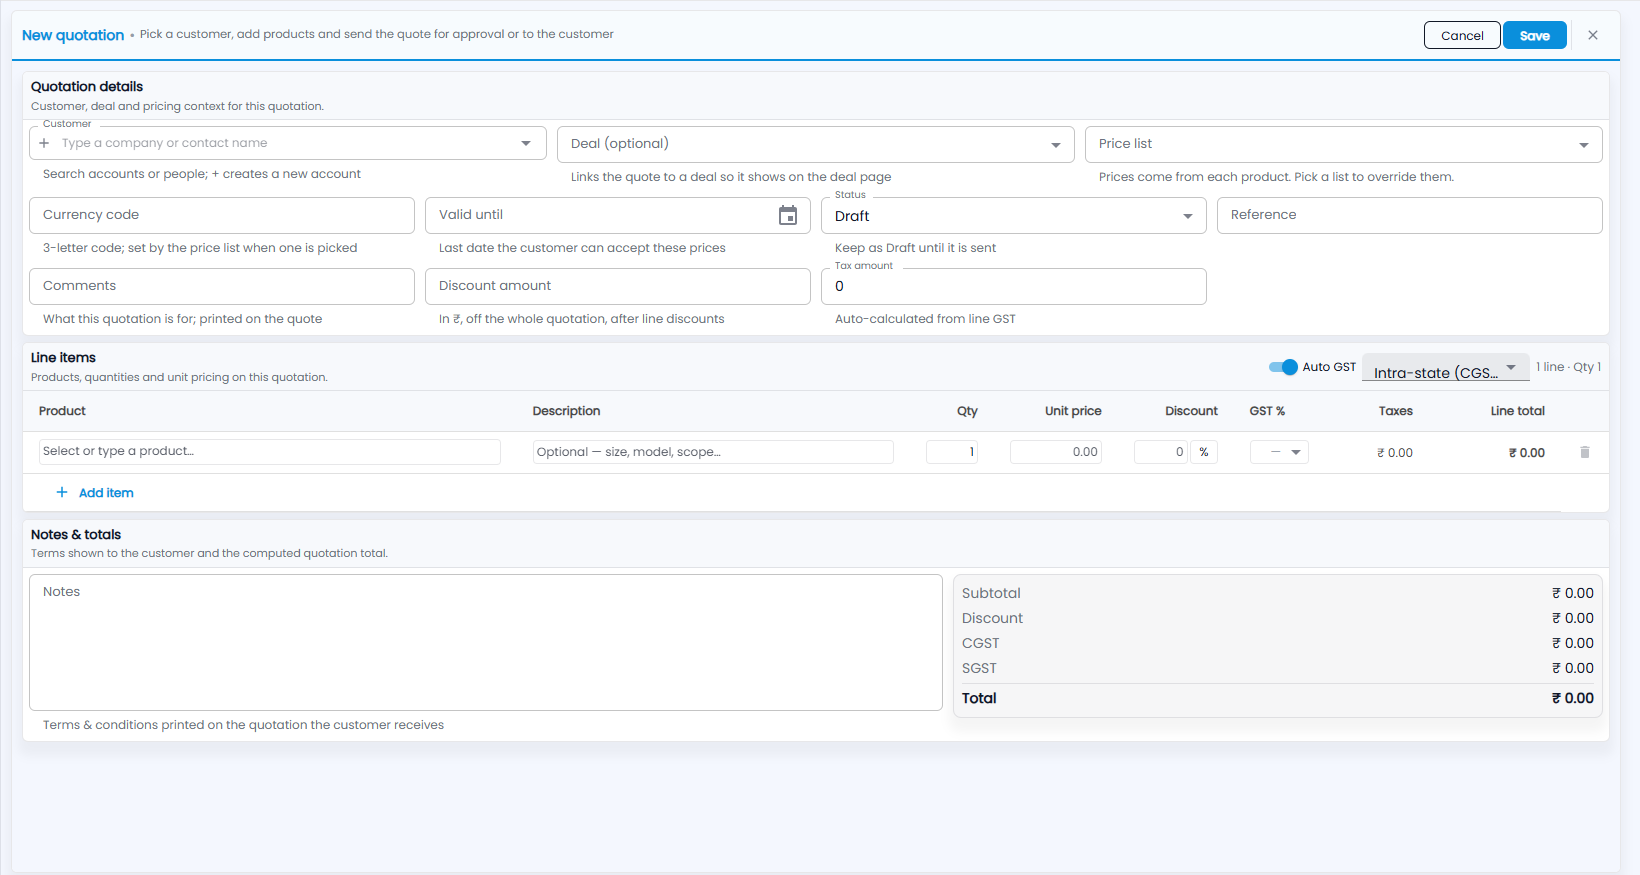Viewport: 1640px width, 875px height.
Task: Click the Qty column header
Action: pos(967,411)
